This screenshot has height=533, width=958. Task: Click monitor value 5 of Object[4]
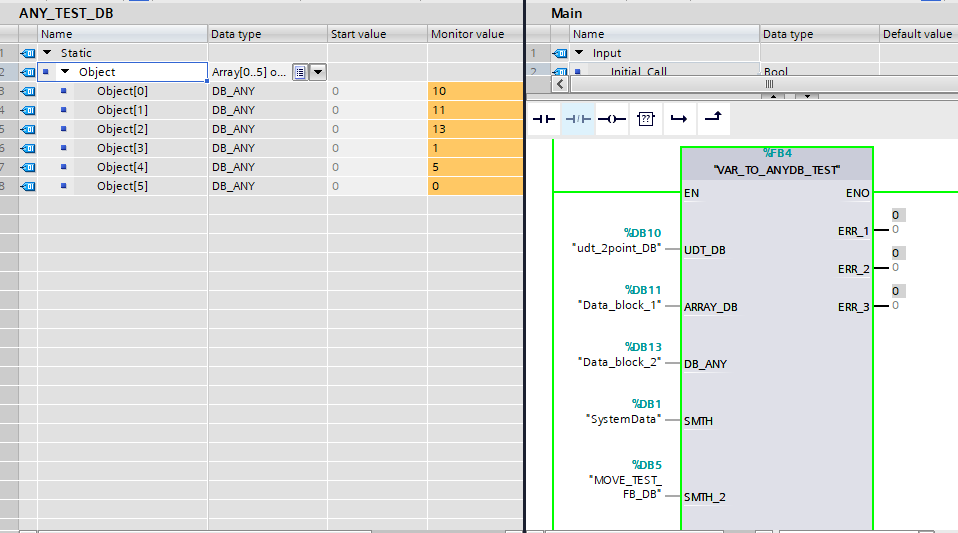[x=475, y=167]
